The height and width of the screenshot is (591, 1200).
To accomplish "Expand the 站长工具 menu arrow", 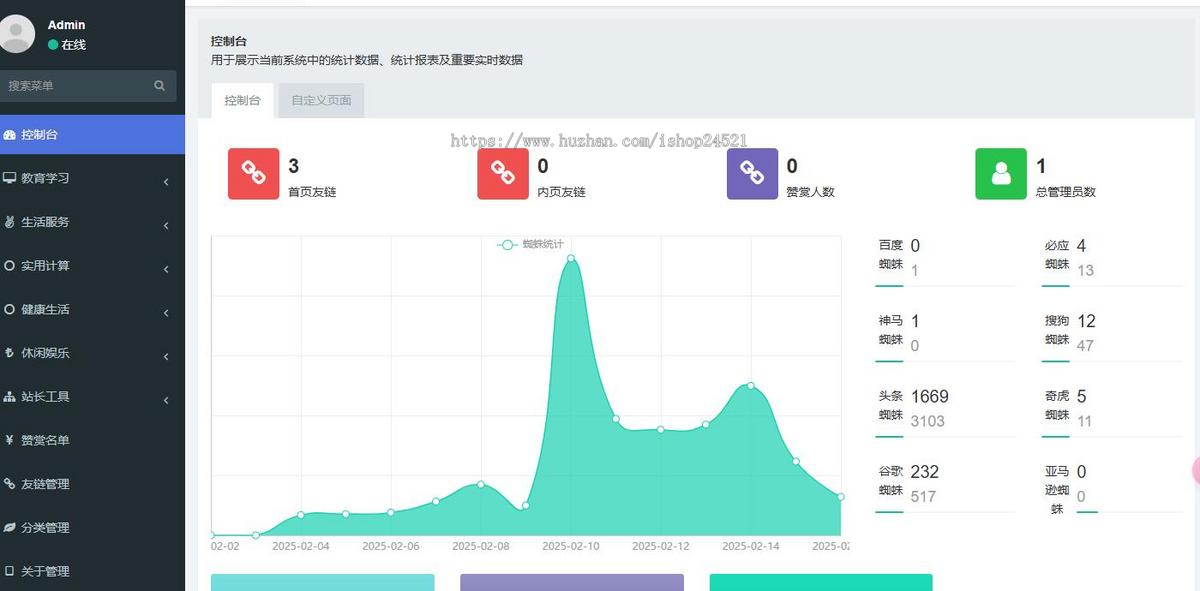I will (166, 401).
